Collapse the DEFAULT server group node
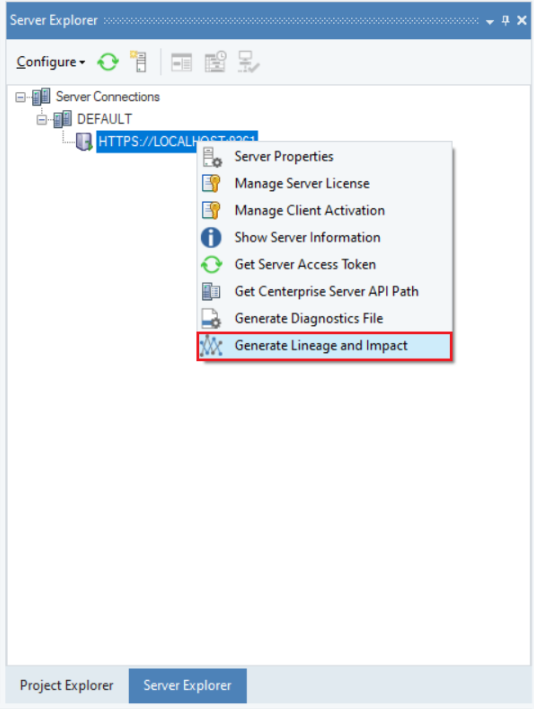Screen dimensions: 534x709 click(42, 119)
